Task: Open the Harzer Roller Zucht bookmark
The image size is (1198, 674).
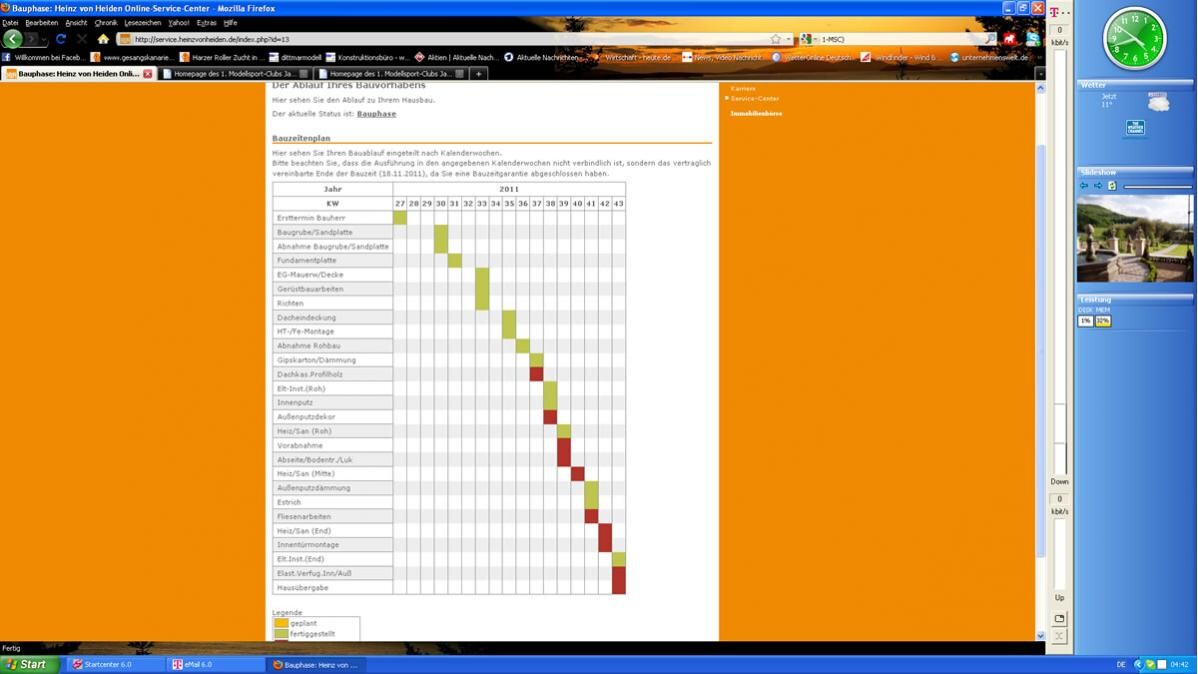Action: tap(220, 57)
